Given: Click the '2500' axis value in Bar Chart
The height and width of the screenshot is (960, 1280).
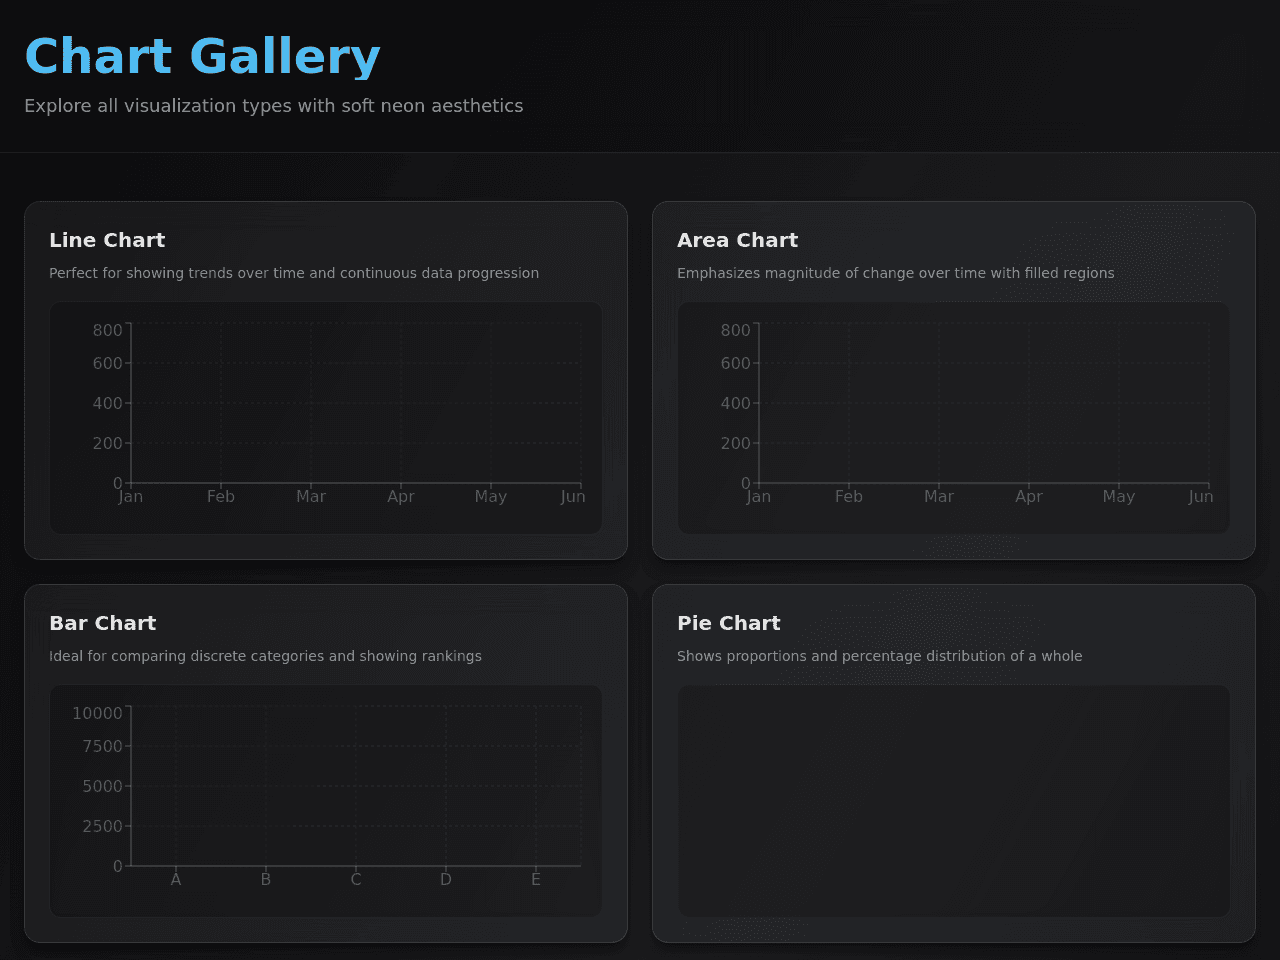Looking at the screenshot, I should (x=102, y=826).
